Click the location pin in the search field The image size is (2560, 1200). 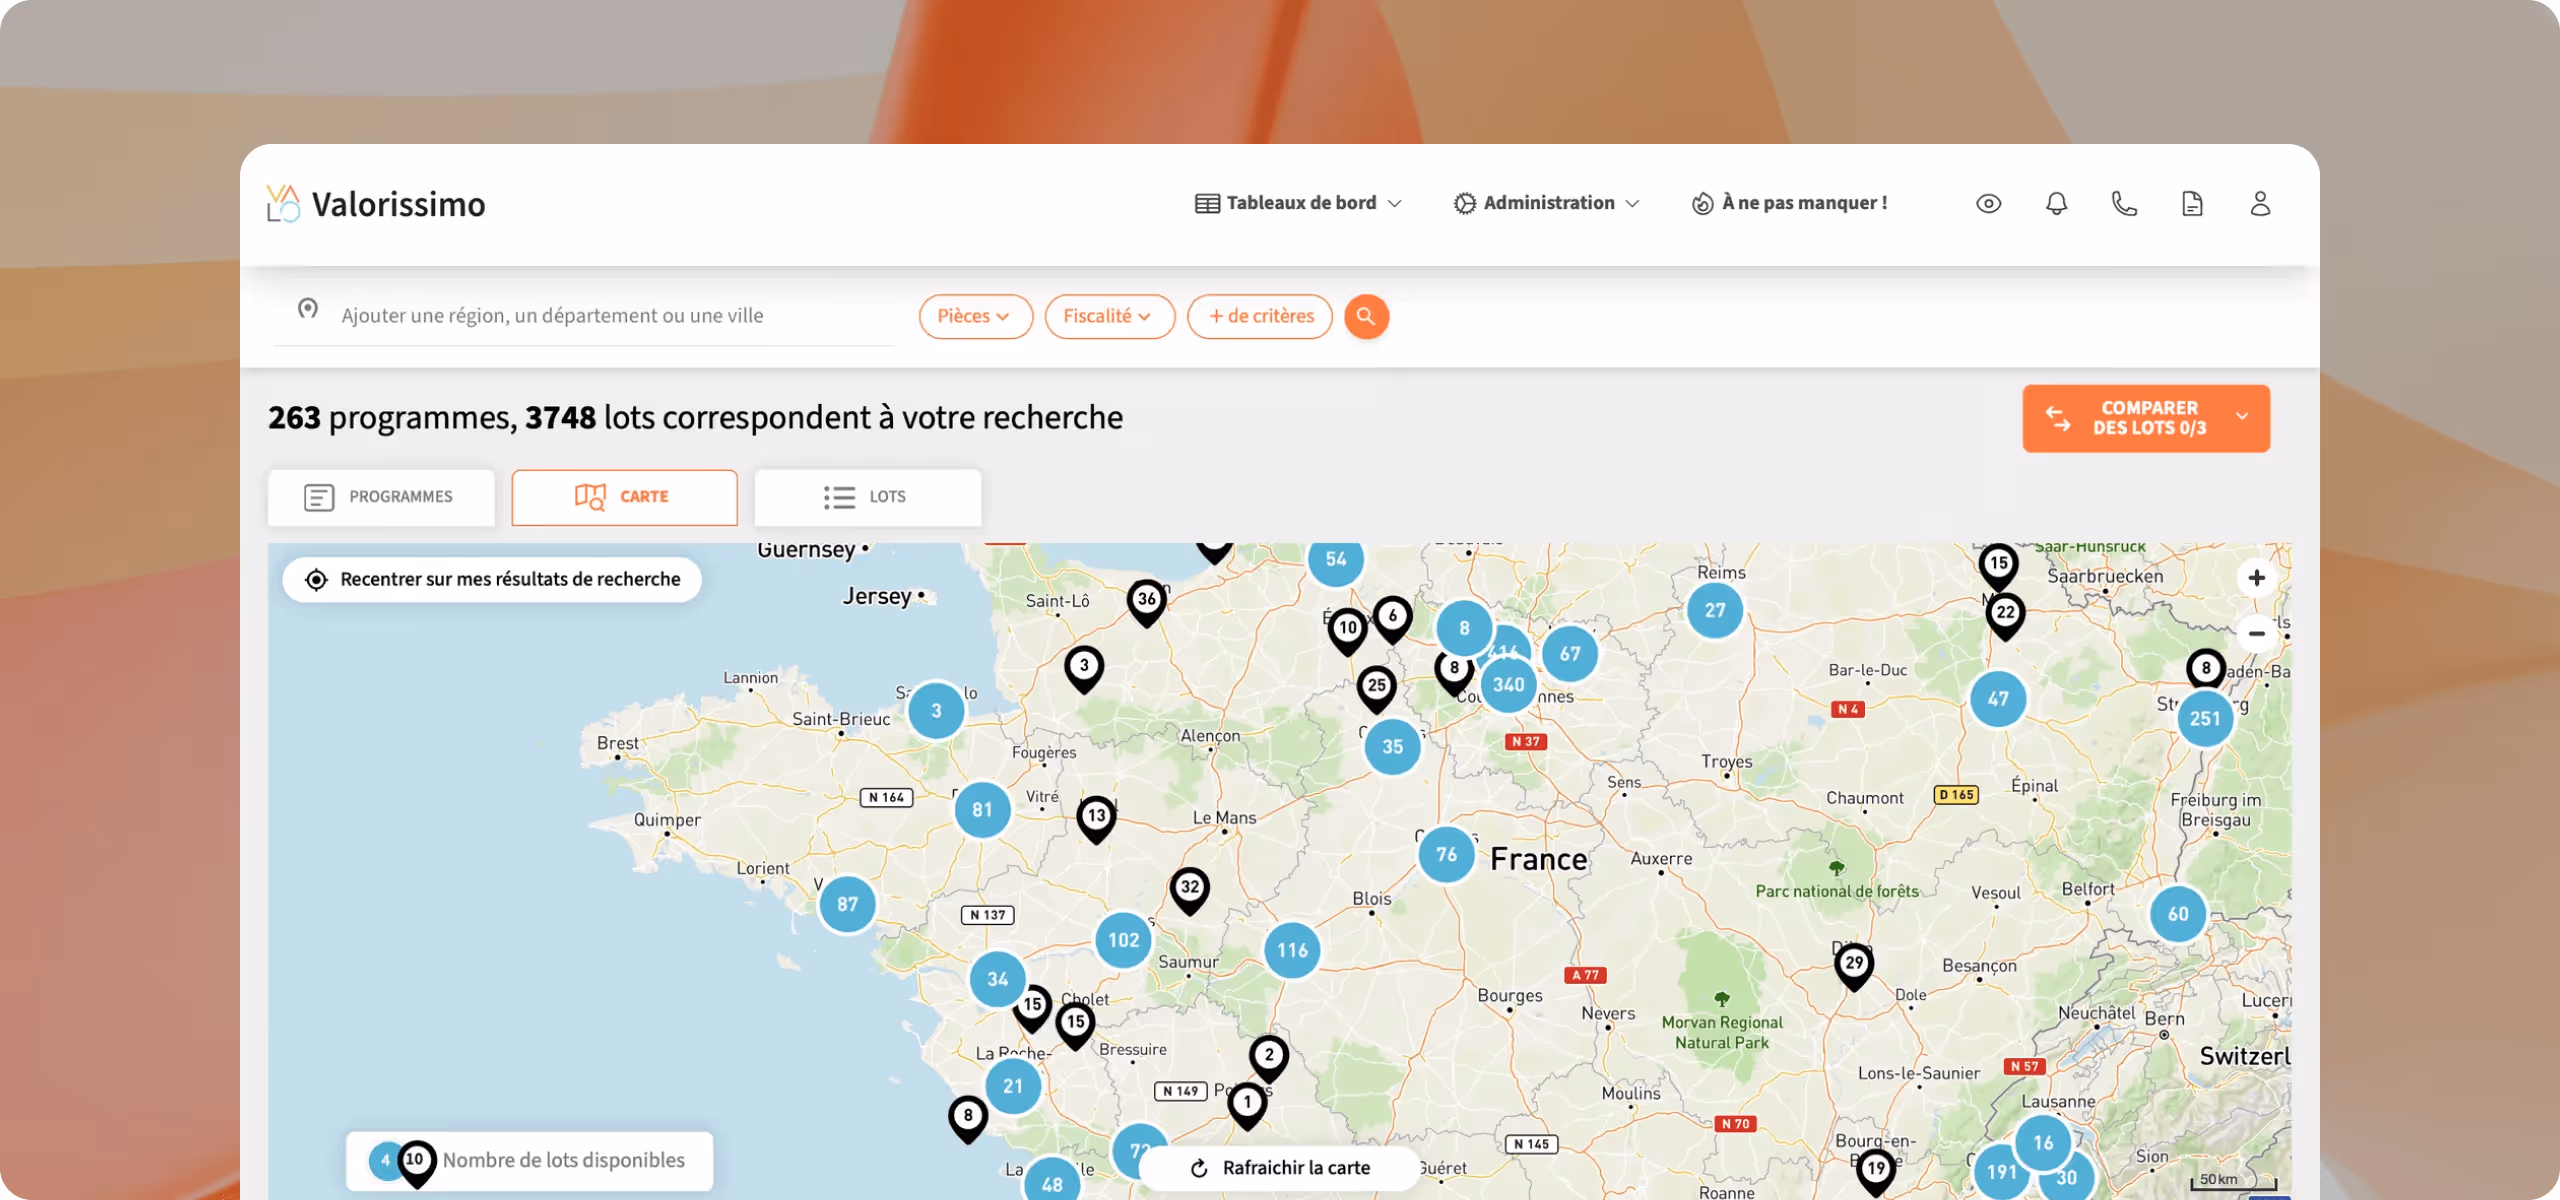[307, 310]
